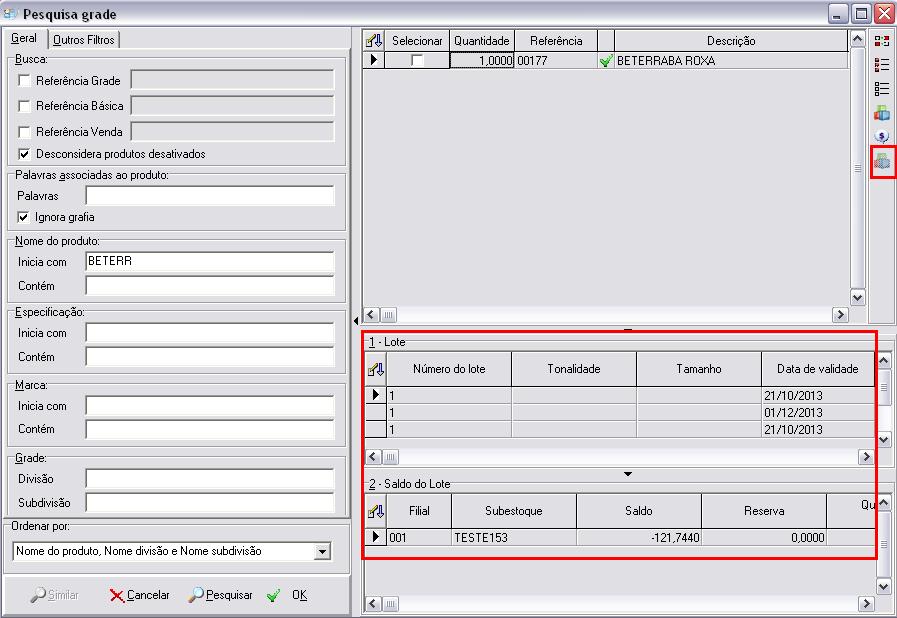Image resolution: width=897 pixels, height=618 pixels.
Task: Open the Ordenar por dropdown
Action: pyautogui.click(x=321, y=551)
